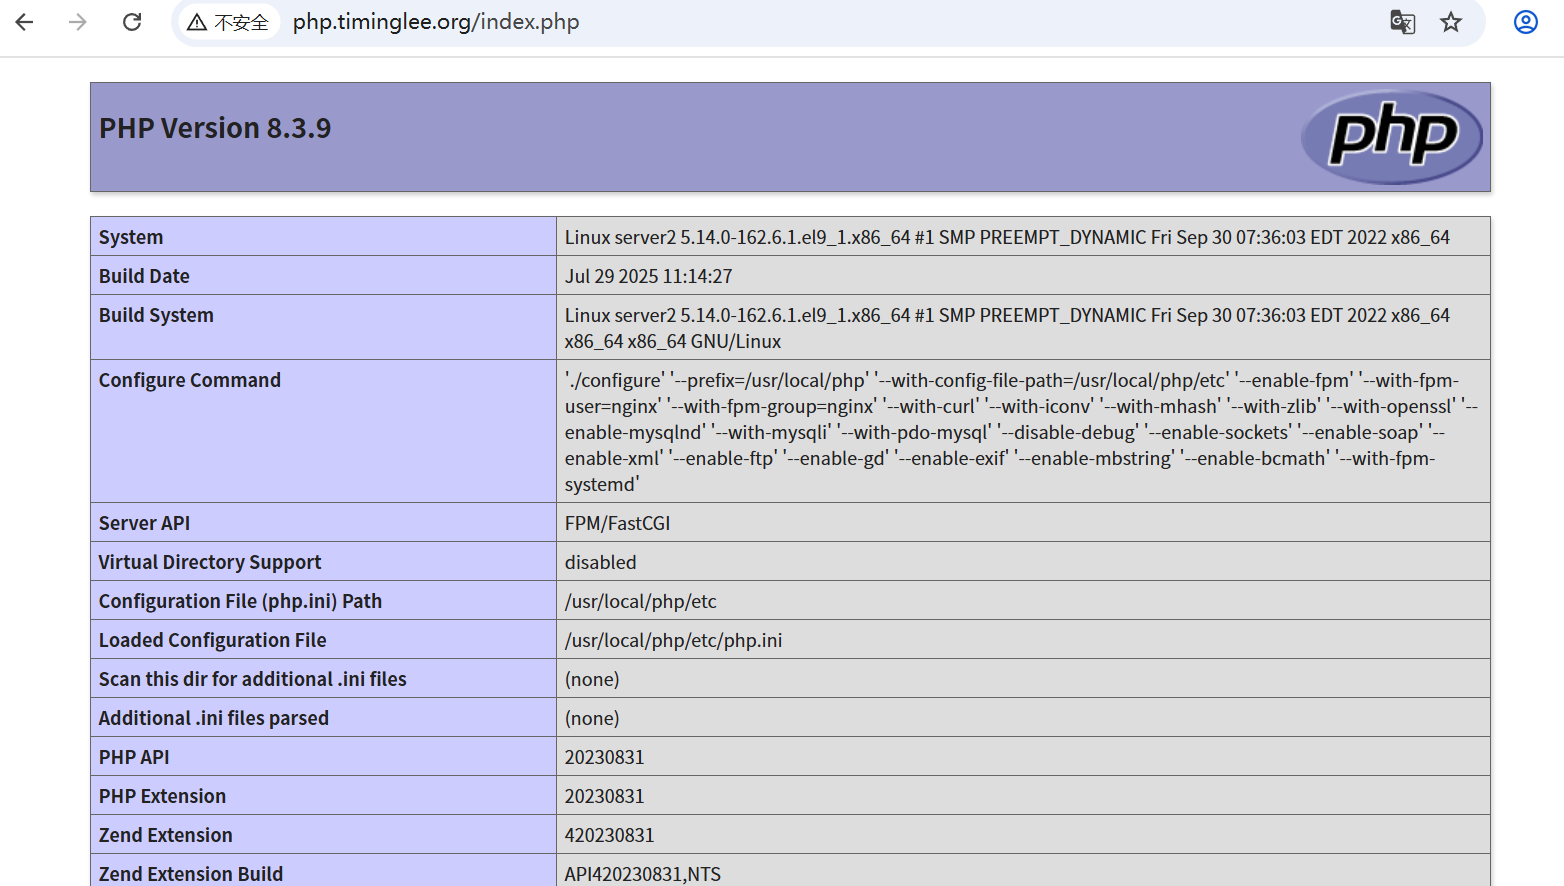Reload the phpinfo page

tap(132, 22)
